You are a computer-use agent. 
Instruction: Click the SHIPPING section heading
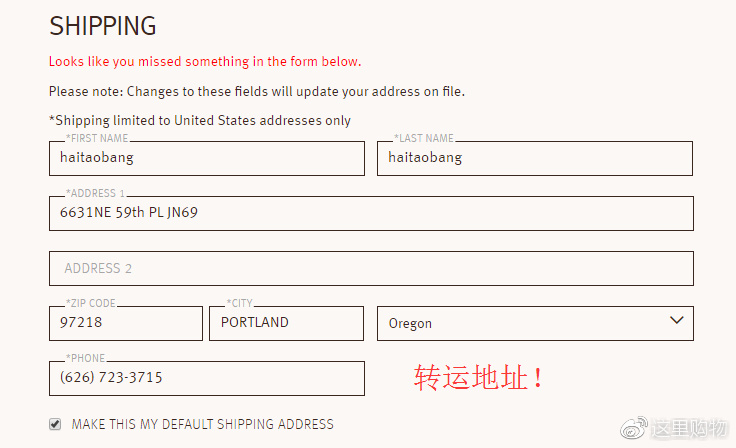[x=103, y=26]
